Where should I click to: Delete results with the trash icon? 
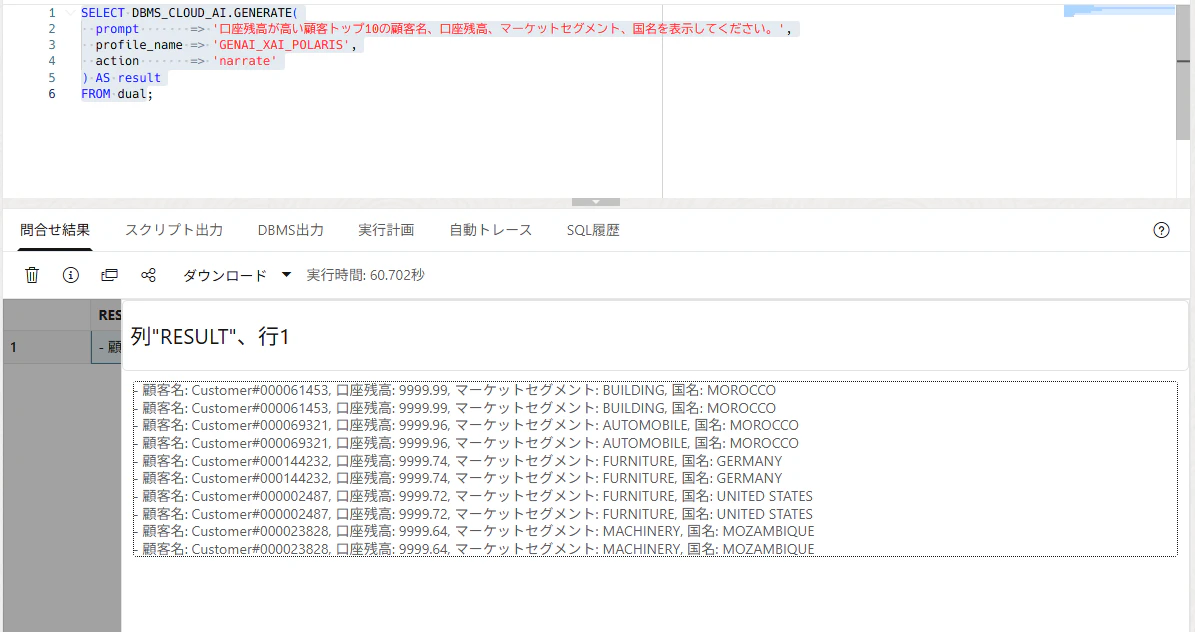[32, 275]
